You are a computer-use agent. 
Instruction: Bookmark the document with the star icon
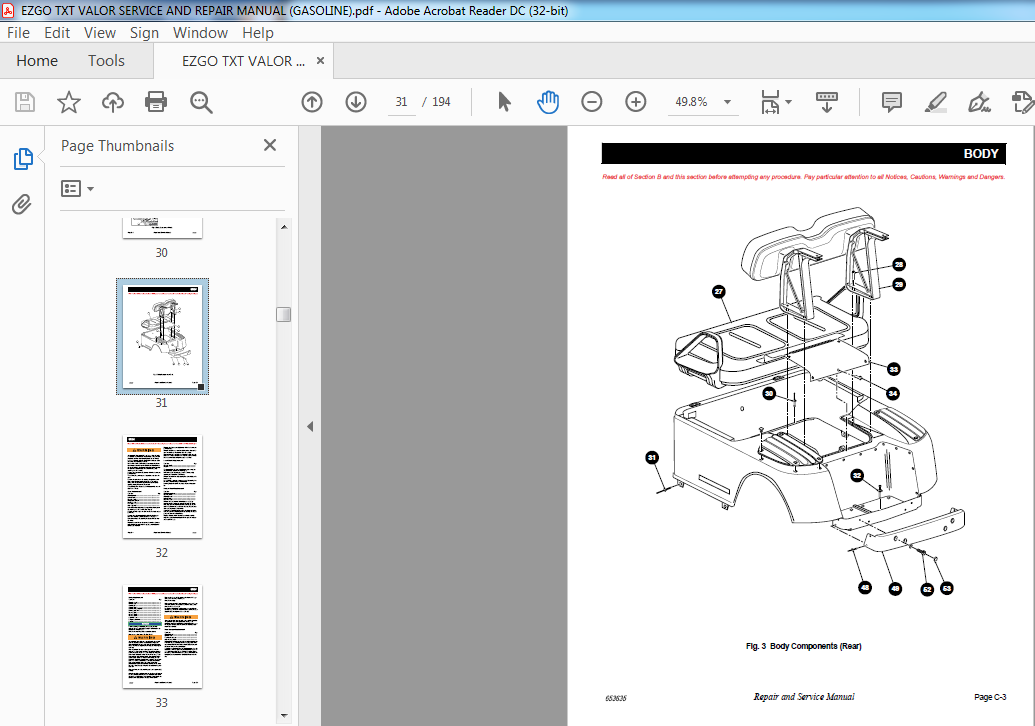(69, 102)
